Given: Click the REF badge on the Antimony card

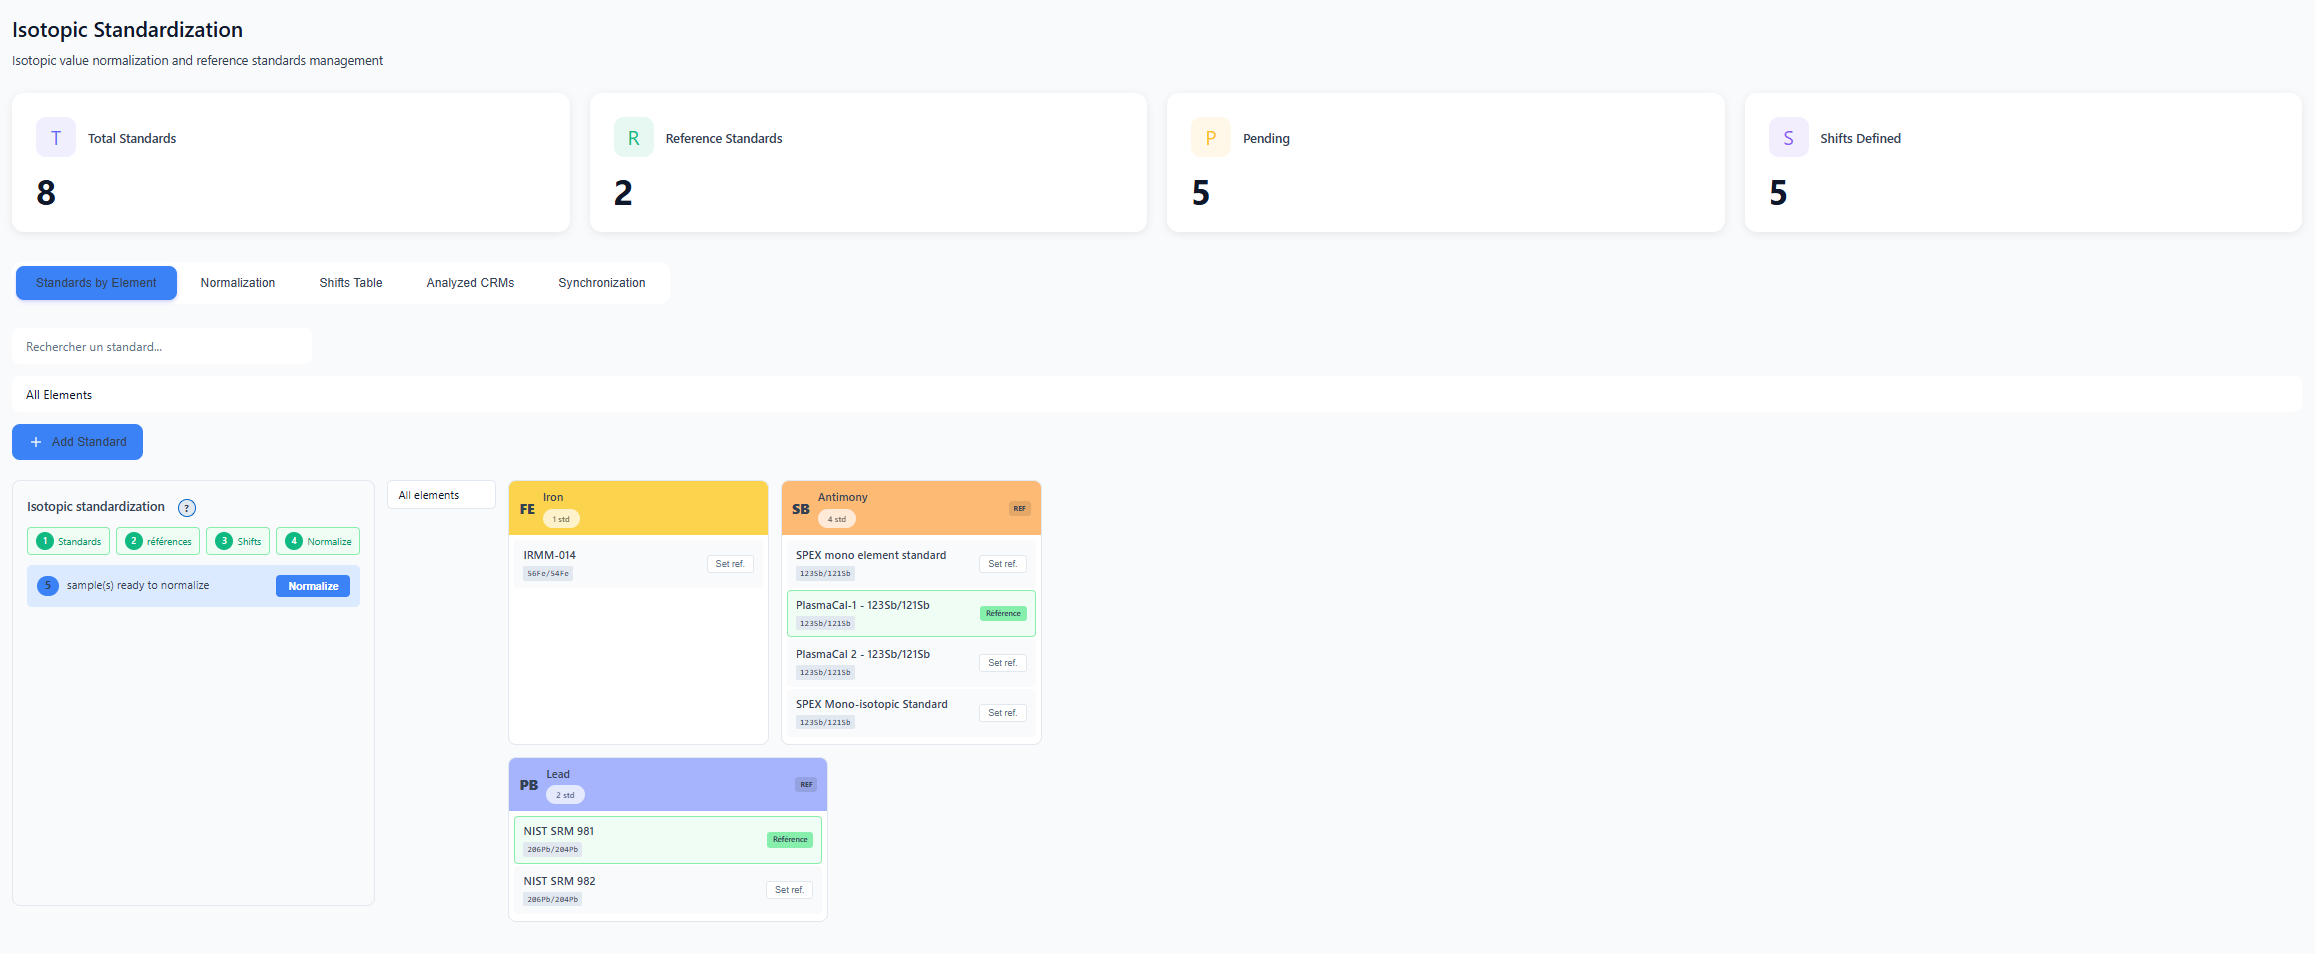Looking at the screenshot, I should tap(1018, 508).
